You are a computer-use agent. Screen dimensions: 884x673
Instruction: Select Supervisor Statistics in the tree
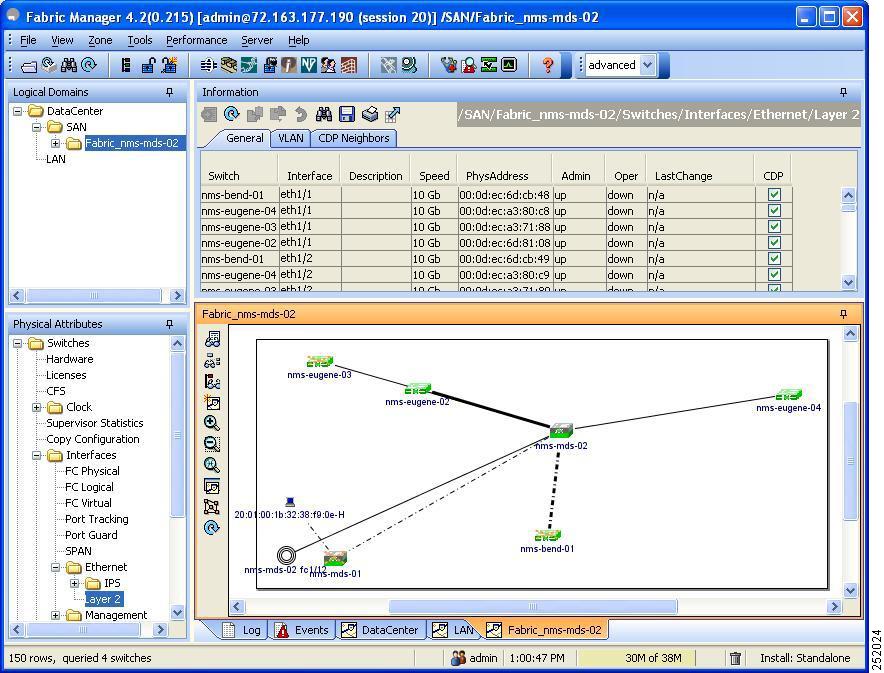click(x=95, y=423)
